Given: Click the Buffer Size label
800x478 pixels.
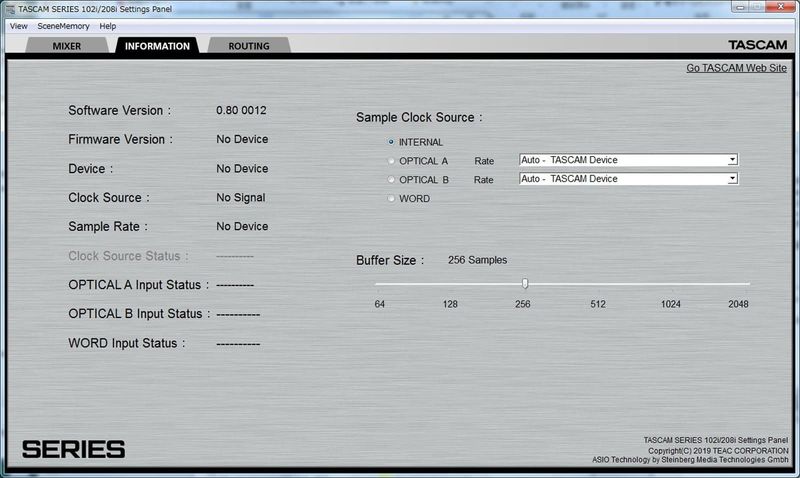Looking at the screenshot, I should click(x=390, y=260).
